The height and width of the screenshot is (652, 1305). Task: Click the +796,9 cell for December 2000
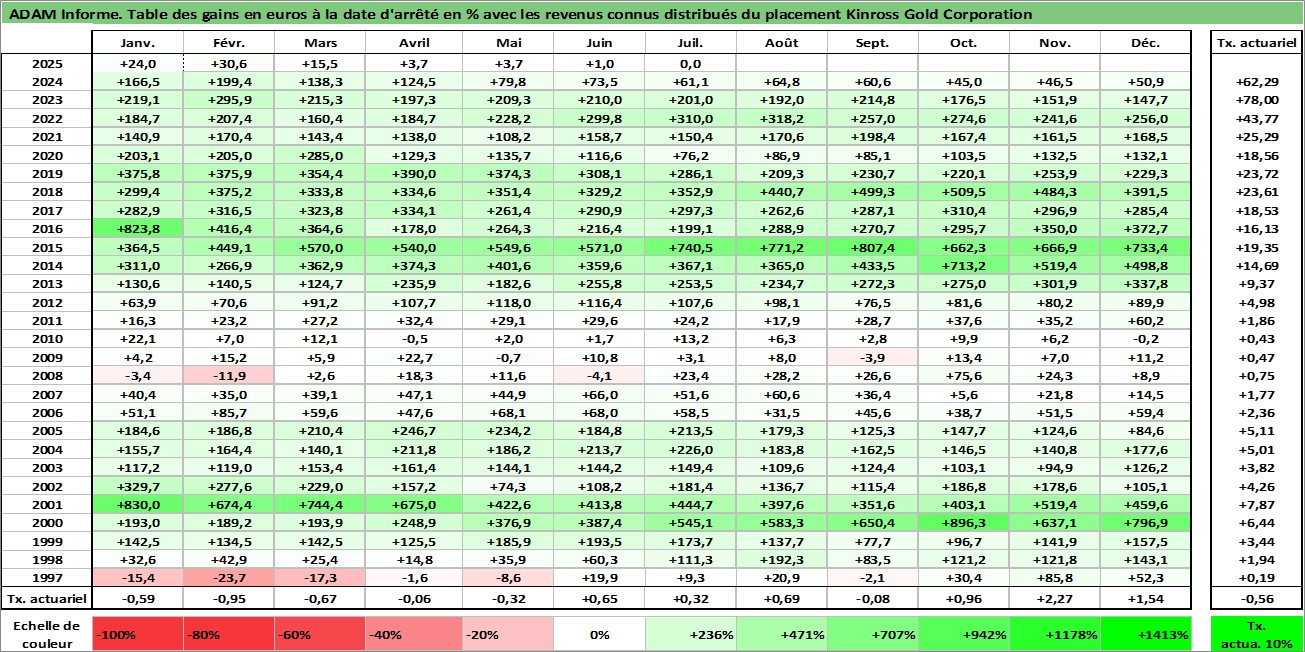[1146, 523]
